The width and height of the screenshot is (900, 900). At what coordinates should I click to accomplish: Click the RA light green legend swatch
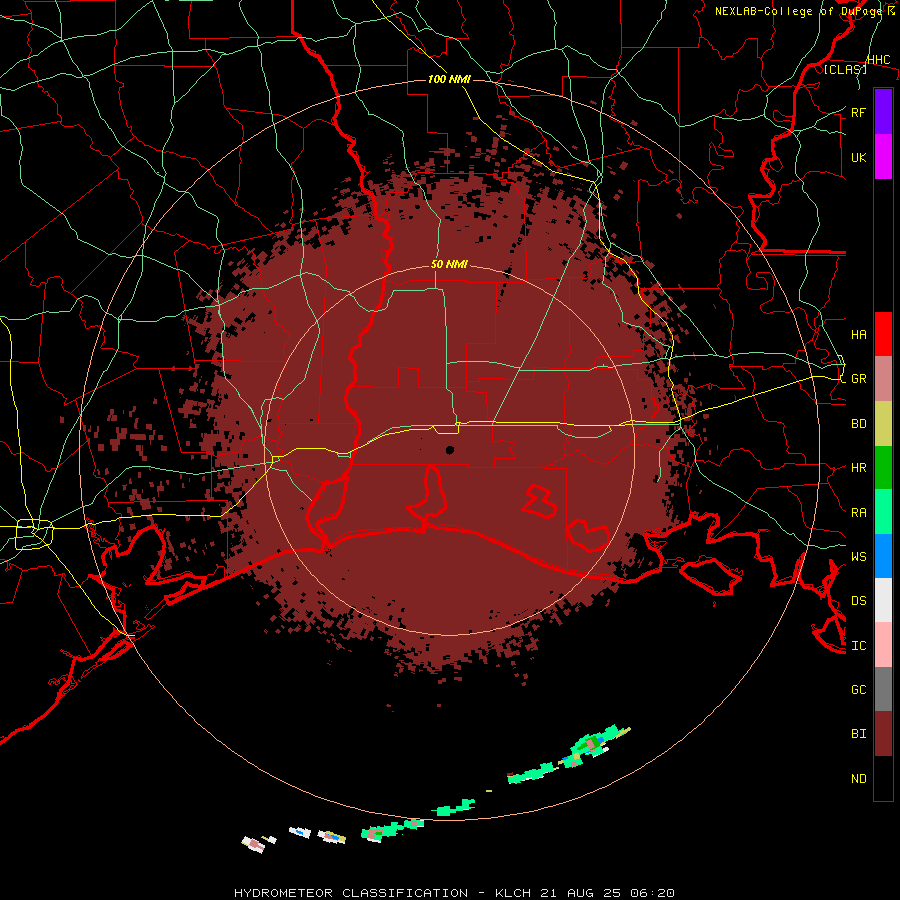coord(883,512)
